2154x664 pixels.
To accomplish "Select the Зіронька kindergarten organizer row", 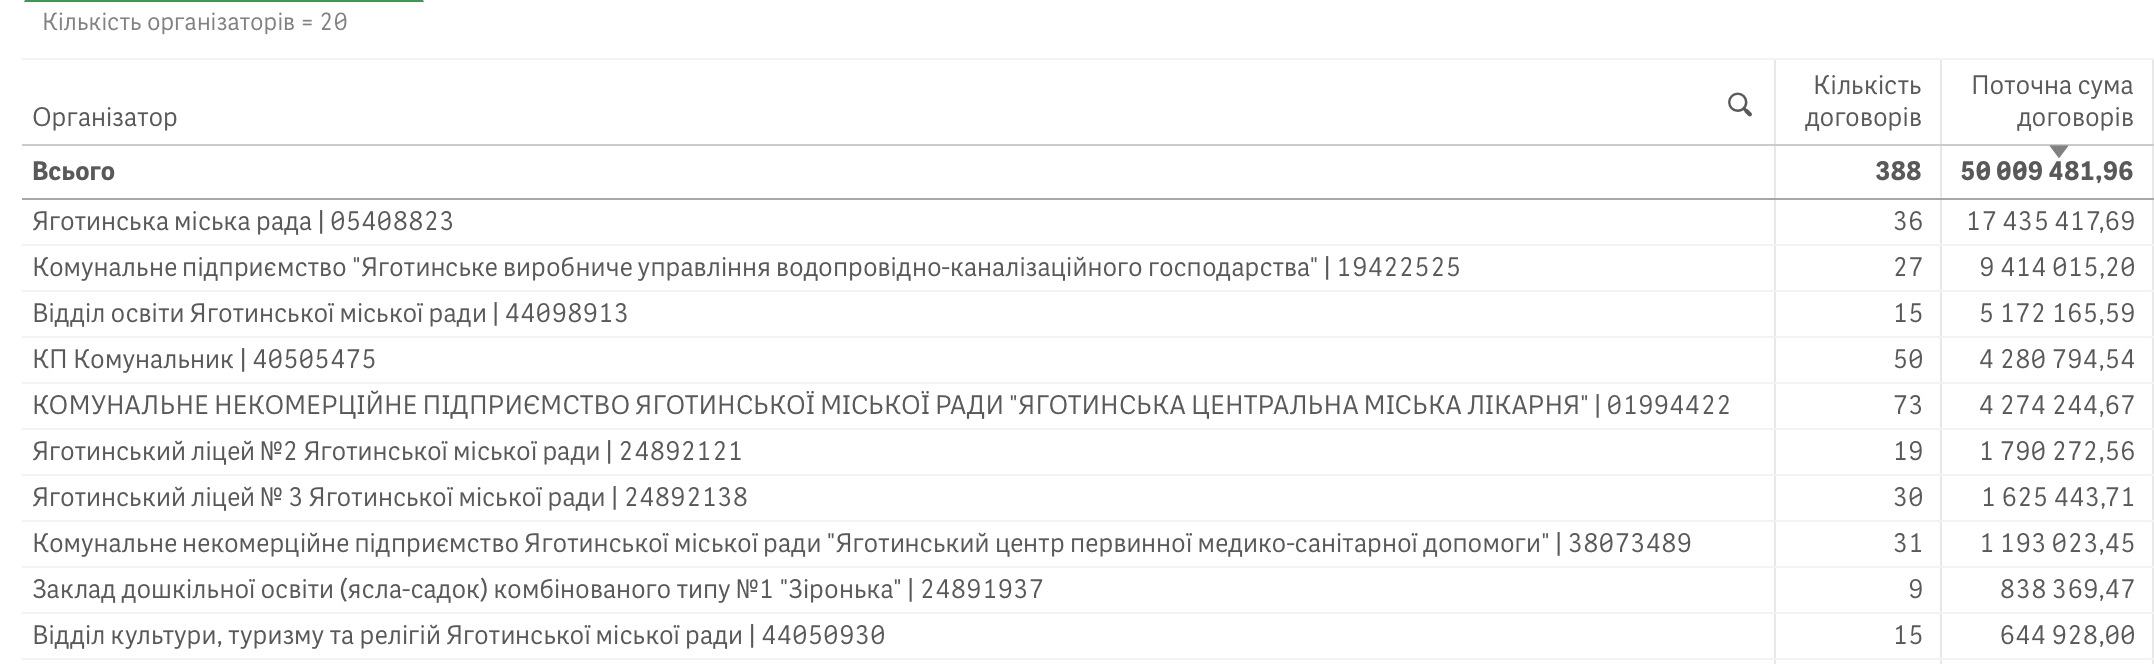I will click(x=538, y=589).
